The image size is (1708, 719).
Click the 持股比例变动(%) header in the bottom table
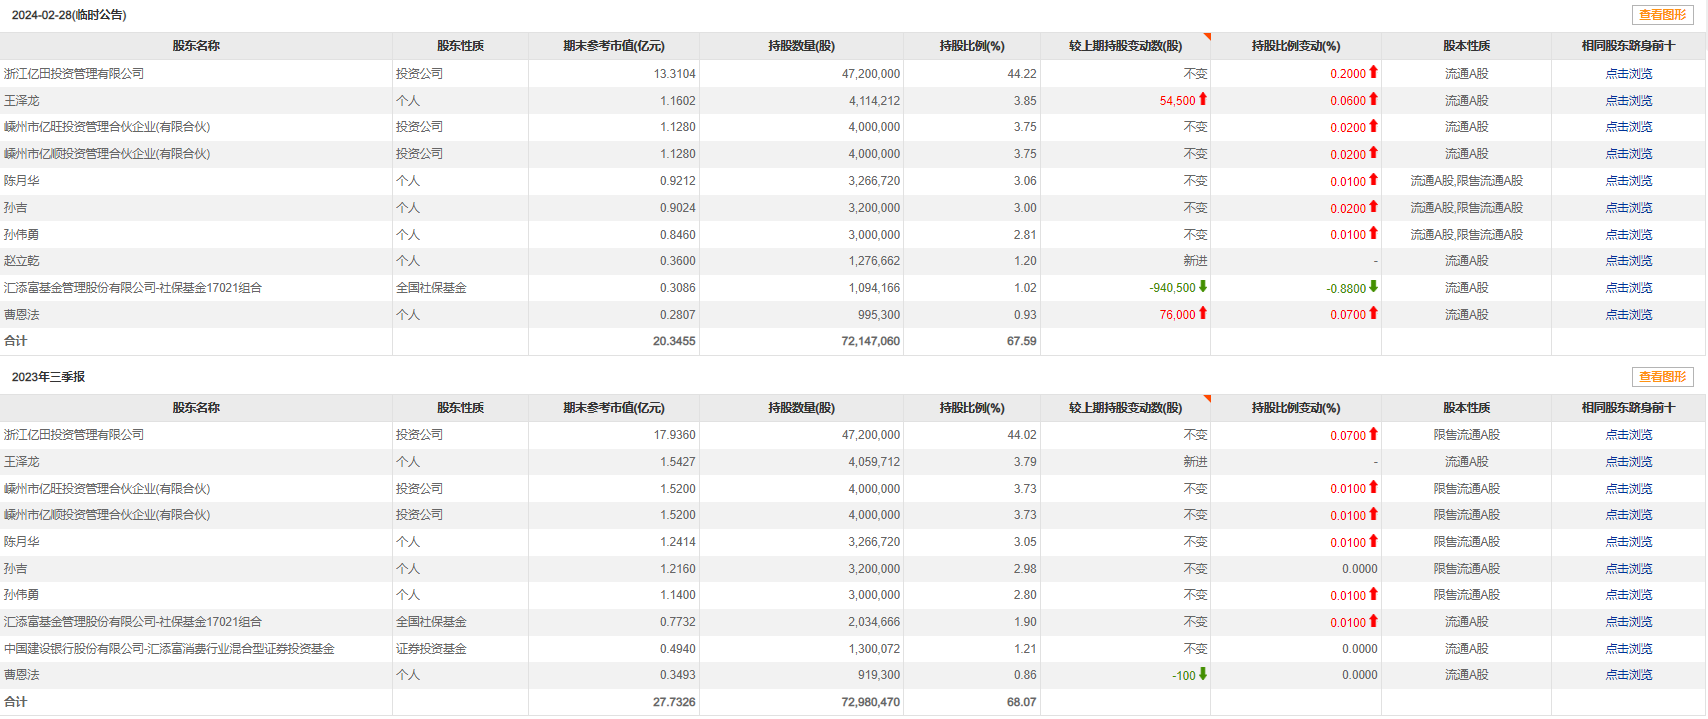pos(1295,408)
